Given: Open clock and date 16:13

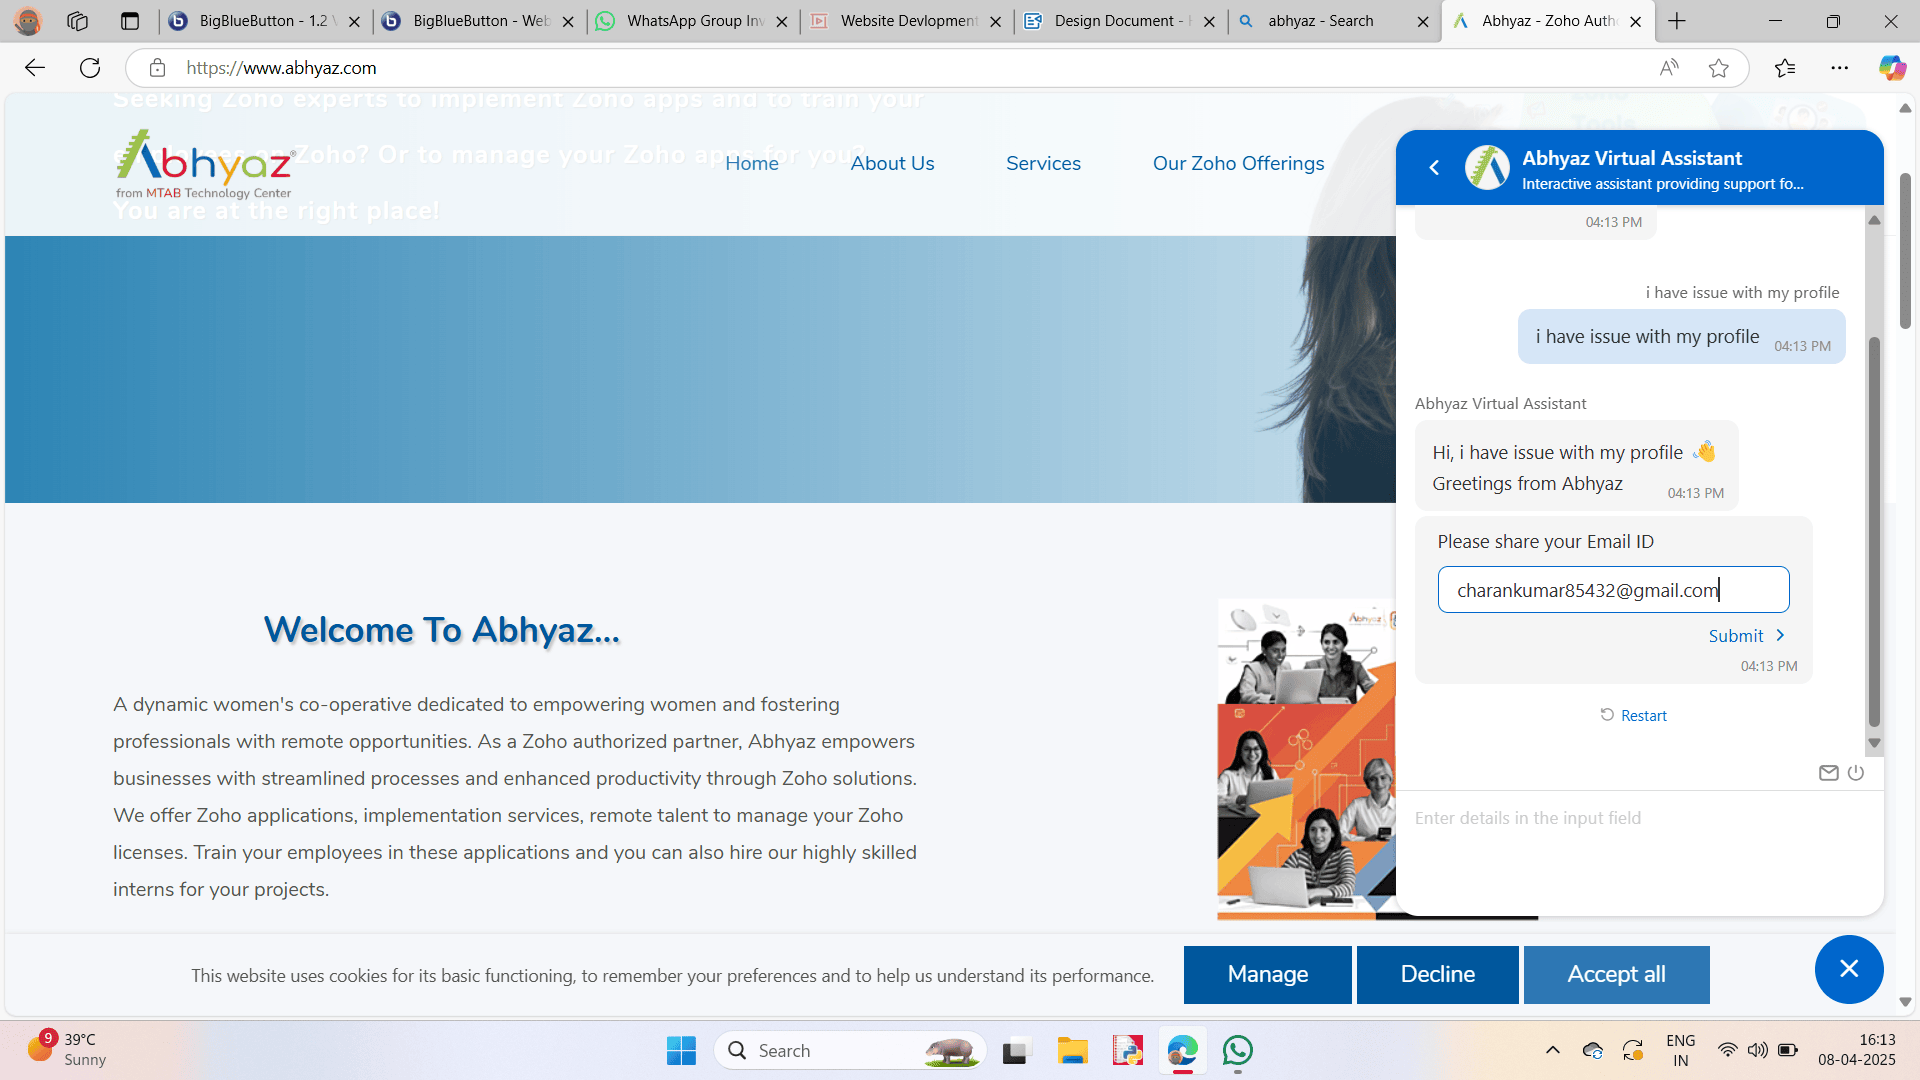Looking at the screenshot, I should coord(1857,1050).
